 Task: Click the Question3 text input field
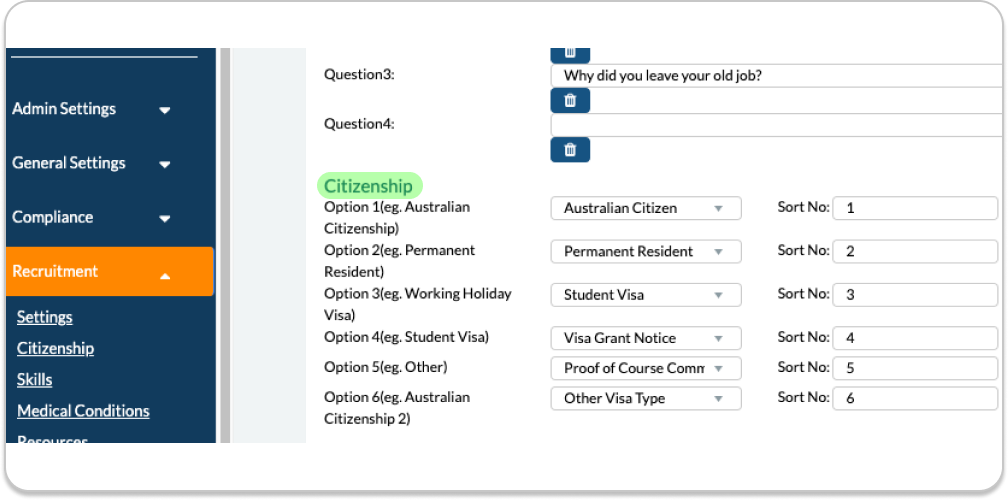pos(778,76)
